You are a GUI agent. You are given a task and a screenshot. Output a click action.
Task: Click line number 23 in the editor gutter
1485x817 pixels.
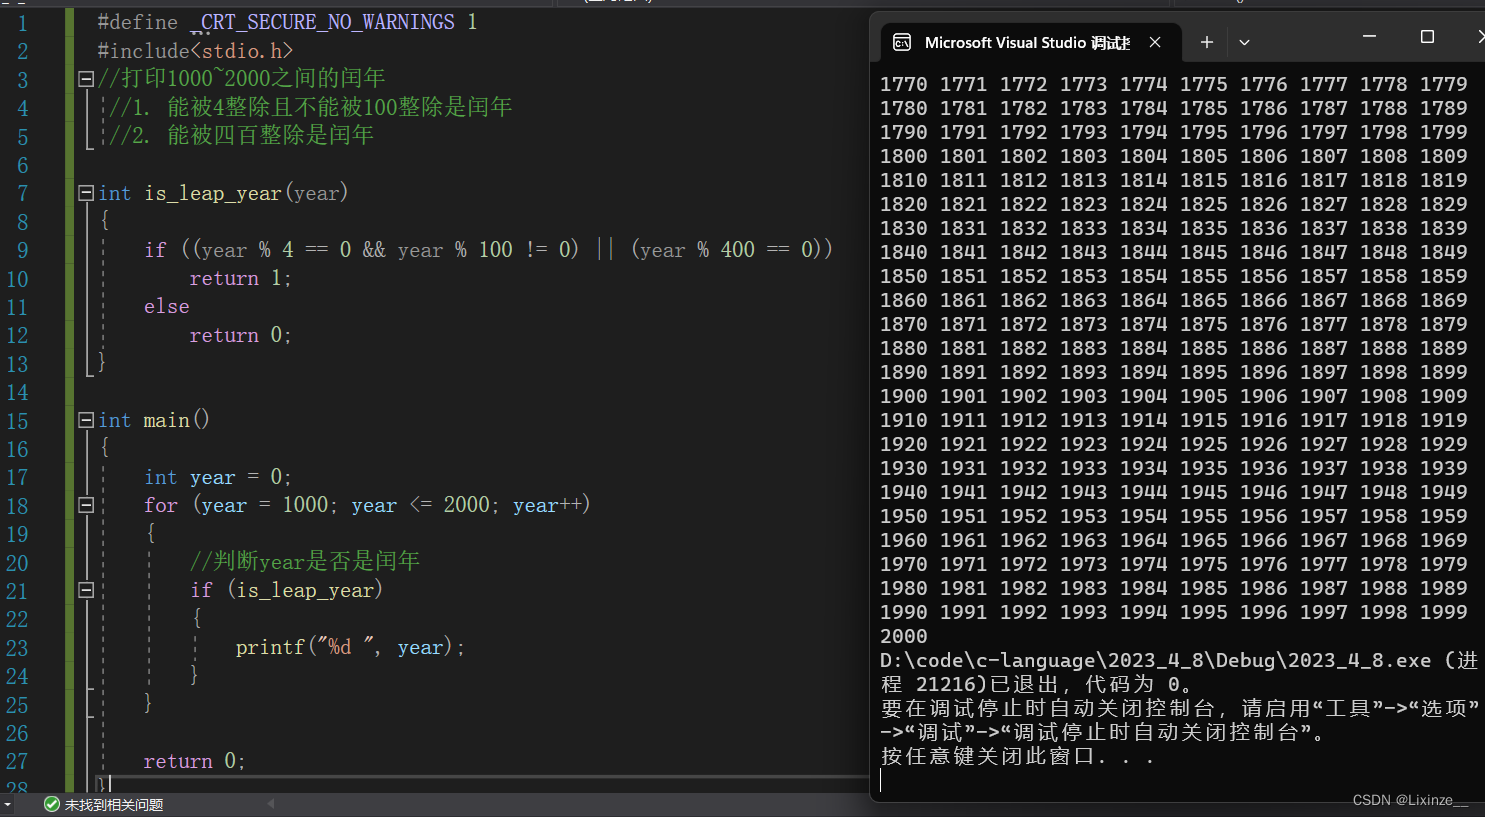pos(17,648)
